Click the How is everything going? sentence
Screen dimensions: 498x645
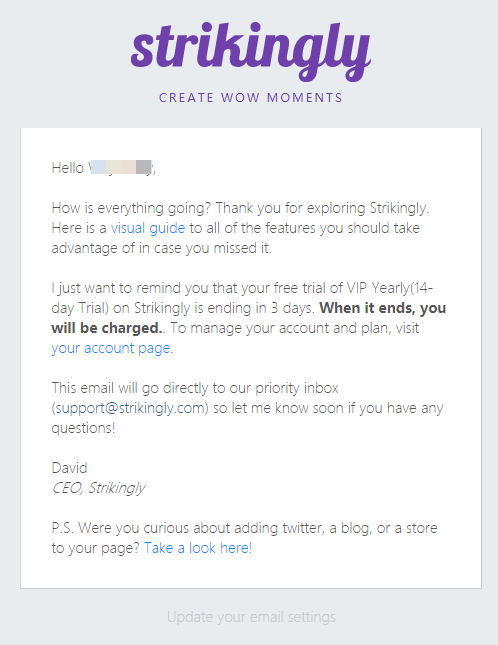point(131,208)
